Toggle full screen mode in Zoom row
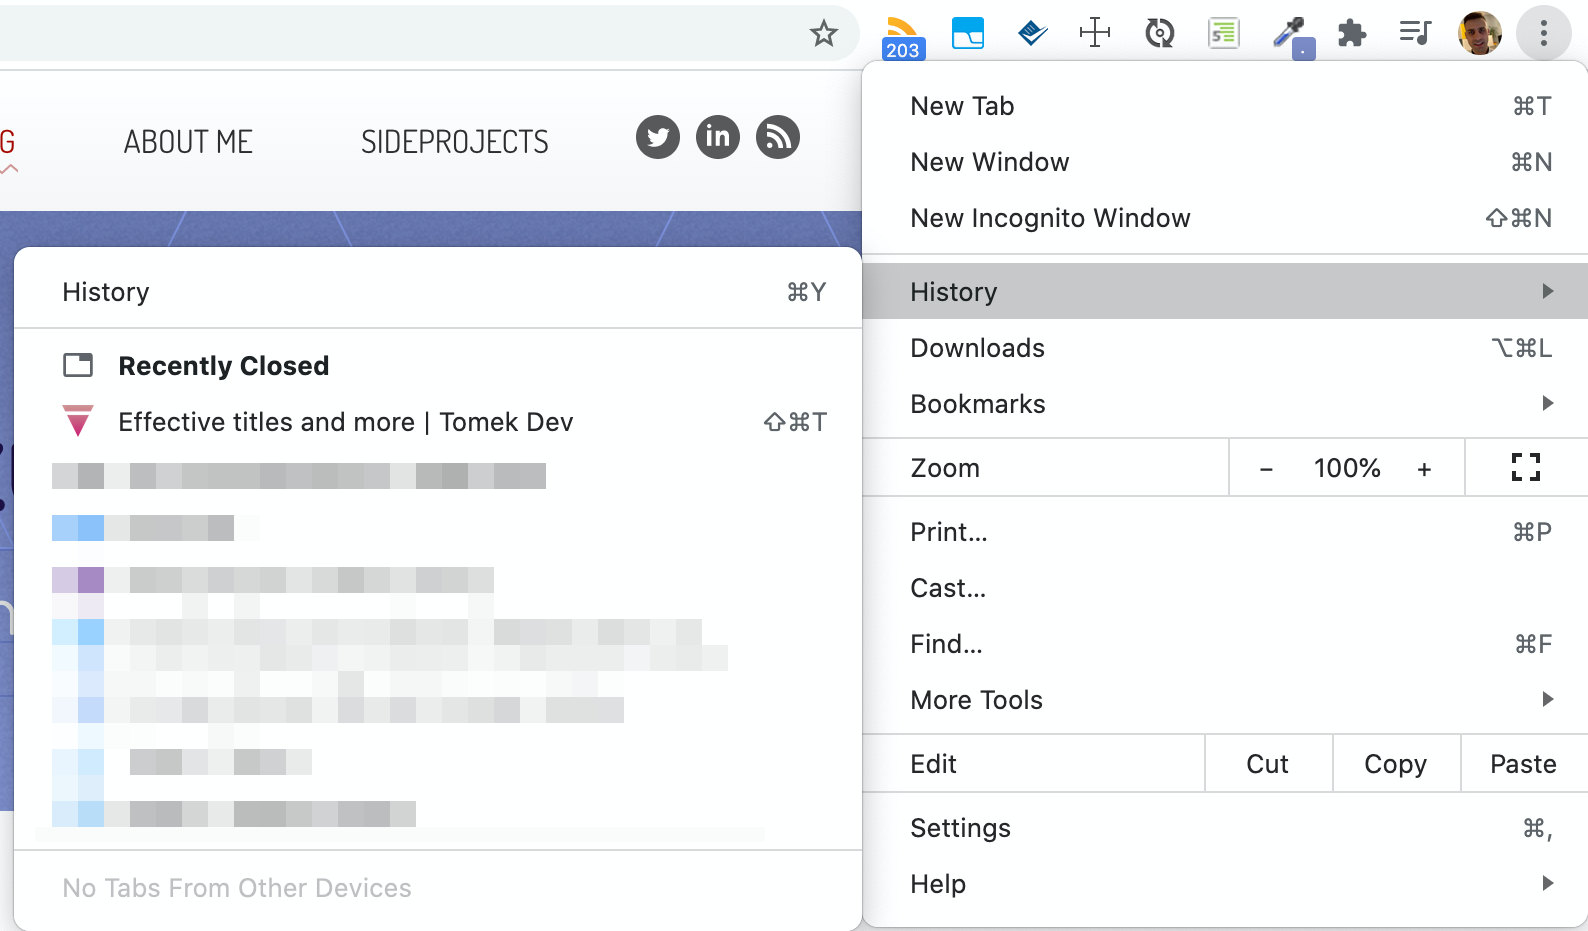The height and width of the screenshot is (931, 1588). click(1526, 467)
